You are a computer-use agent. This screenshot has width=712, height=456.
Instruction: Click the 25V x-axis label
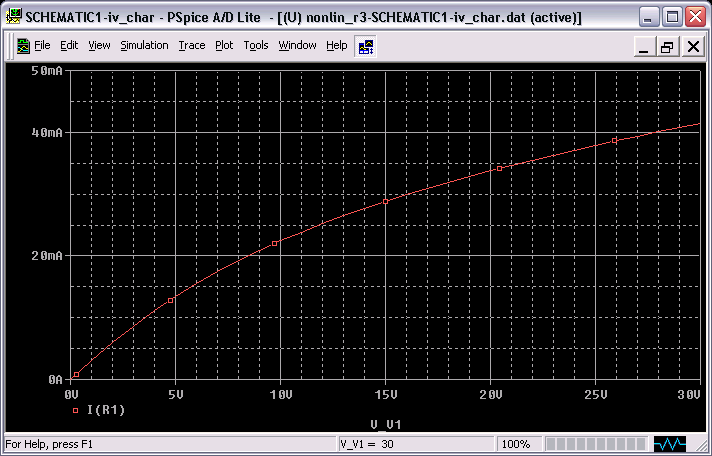[x=595, y=394]
